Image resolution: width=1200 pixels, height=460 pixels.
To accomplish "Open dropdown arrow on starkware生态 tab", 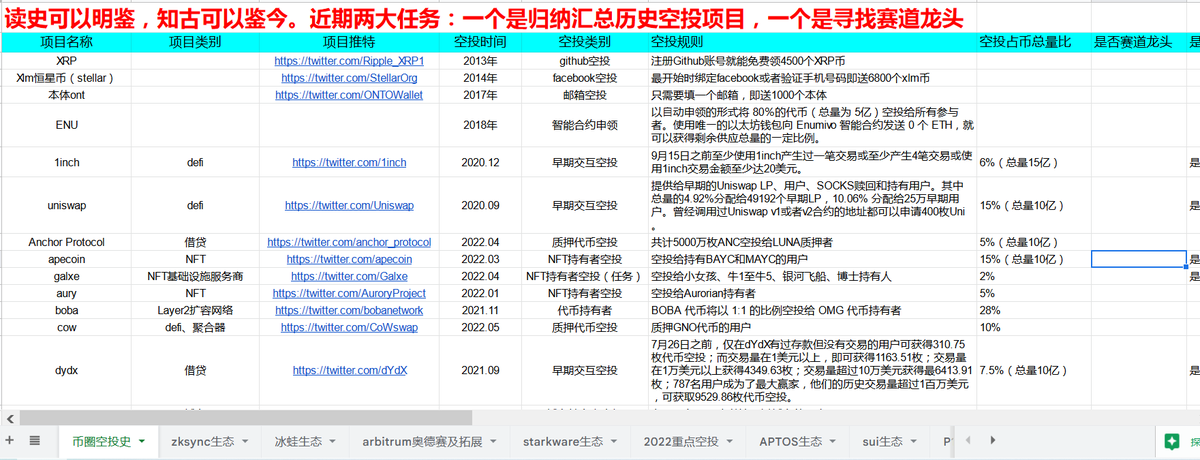I will (615, 441).
